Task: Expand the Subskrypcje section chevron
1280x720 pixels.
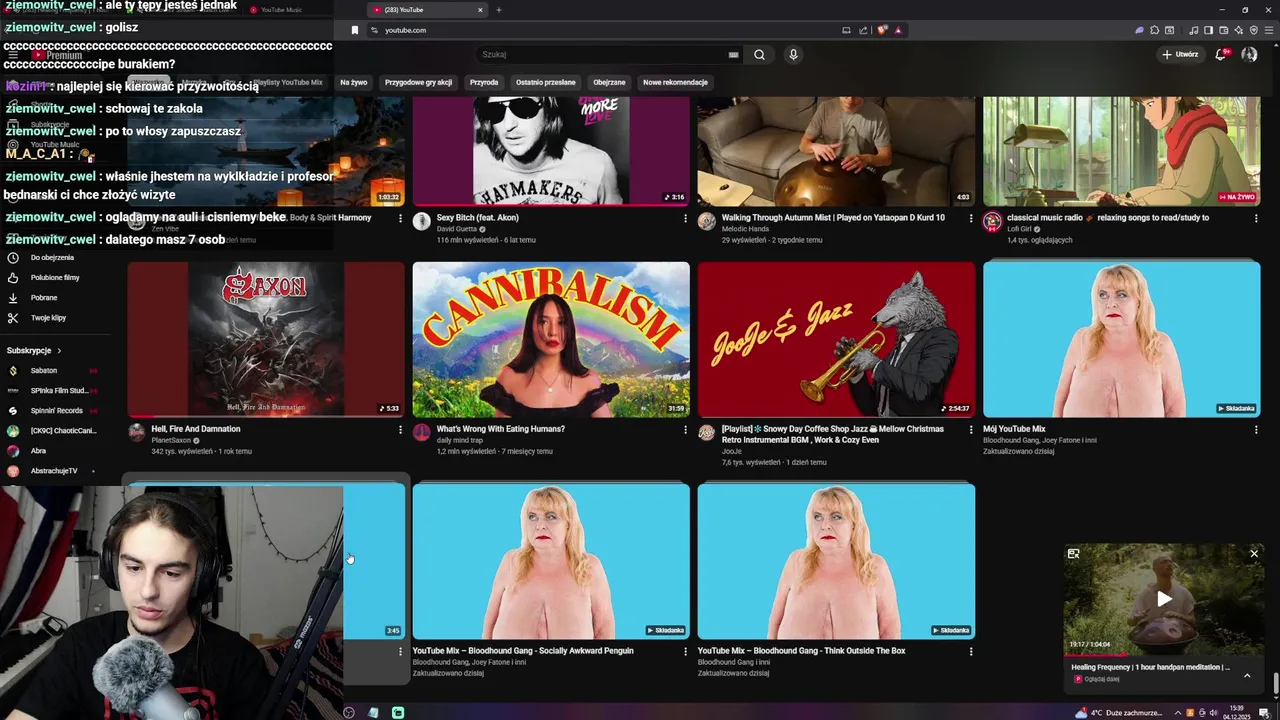Action: click(59, 351)
